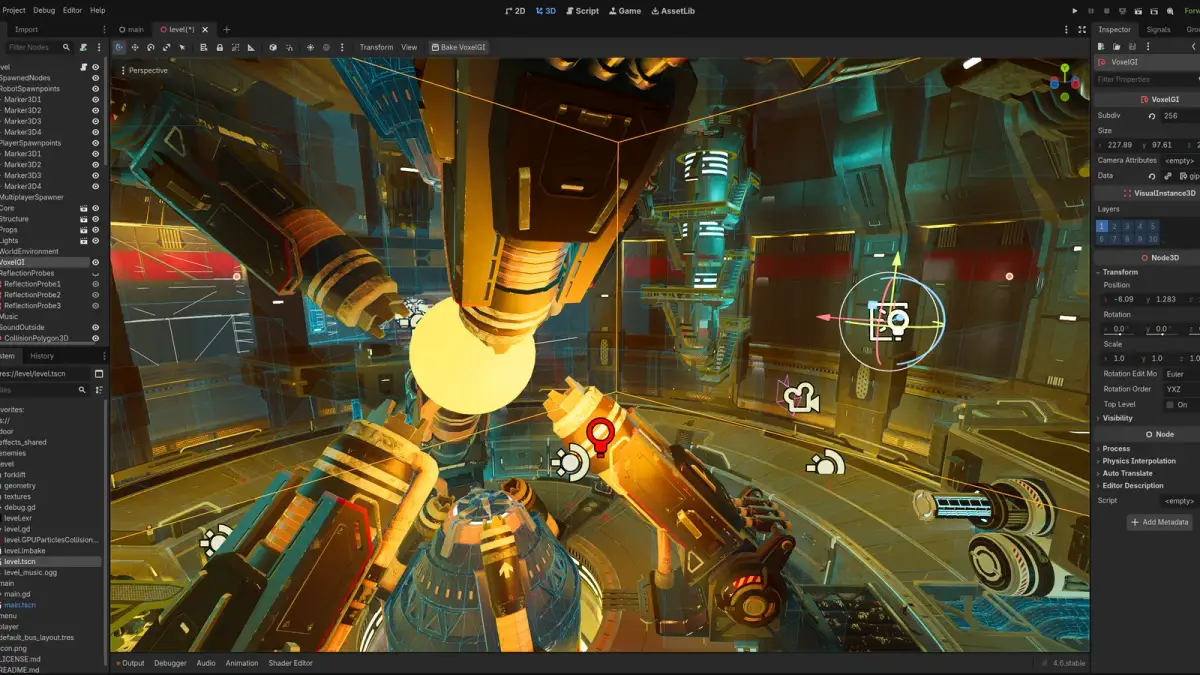Toggle preview environment globe icon
The height and width of the screenshot is (675, 1200).
327,47
